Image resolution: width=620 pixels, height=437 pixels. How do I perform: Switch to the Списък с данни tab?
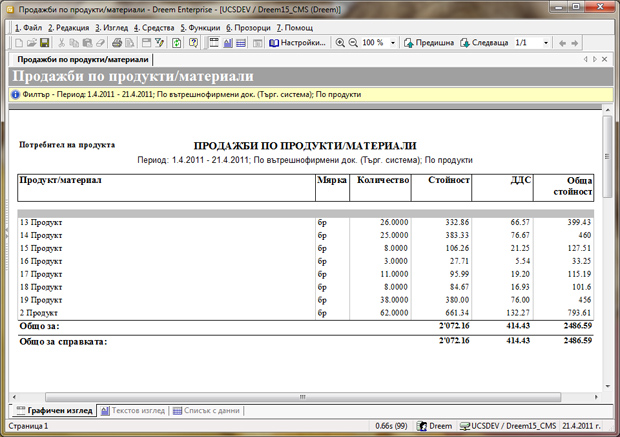point(206,411)
